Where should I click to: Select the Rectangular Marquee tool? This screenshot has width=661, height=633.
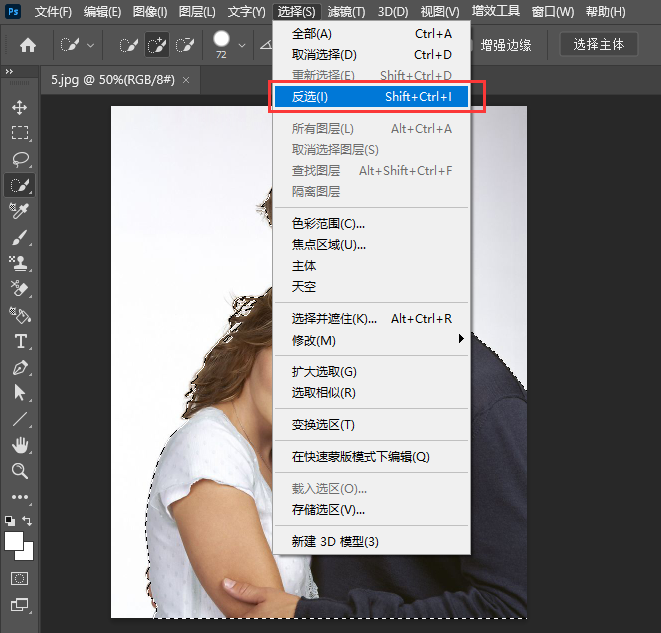tap(20, 133)
